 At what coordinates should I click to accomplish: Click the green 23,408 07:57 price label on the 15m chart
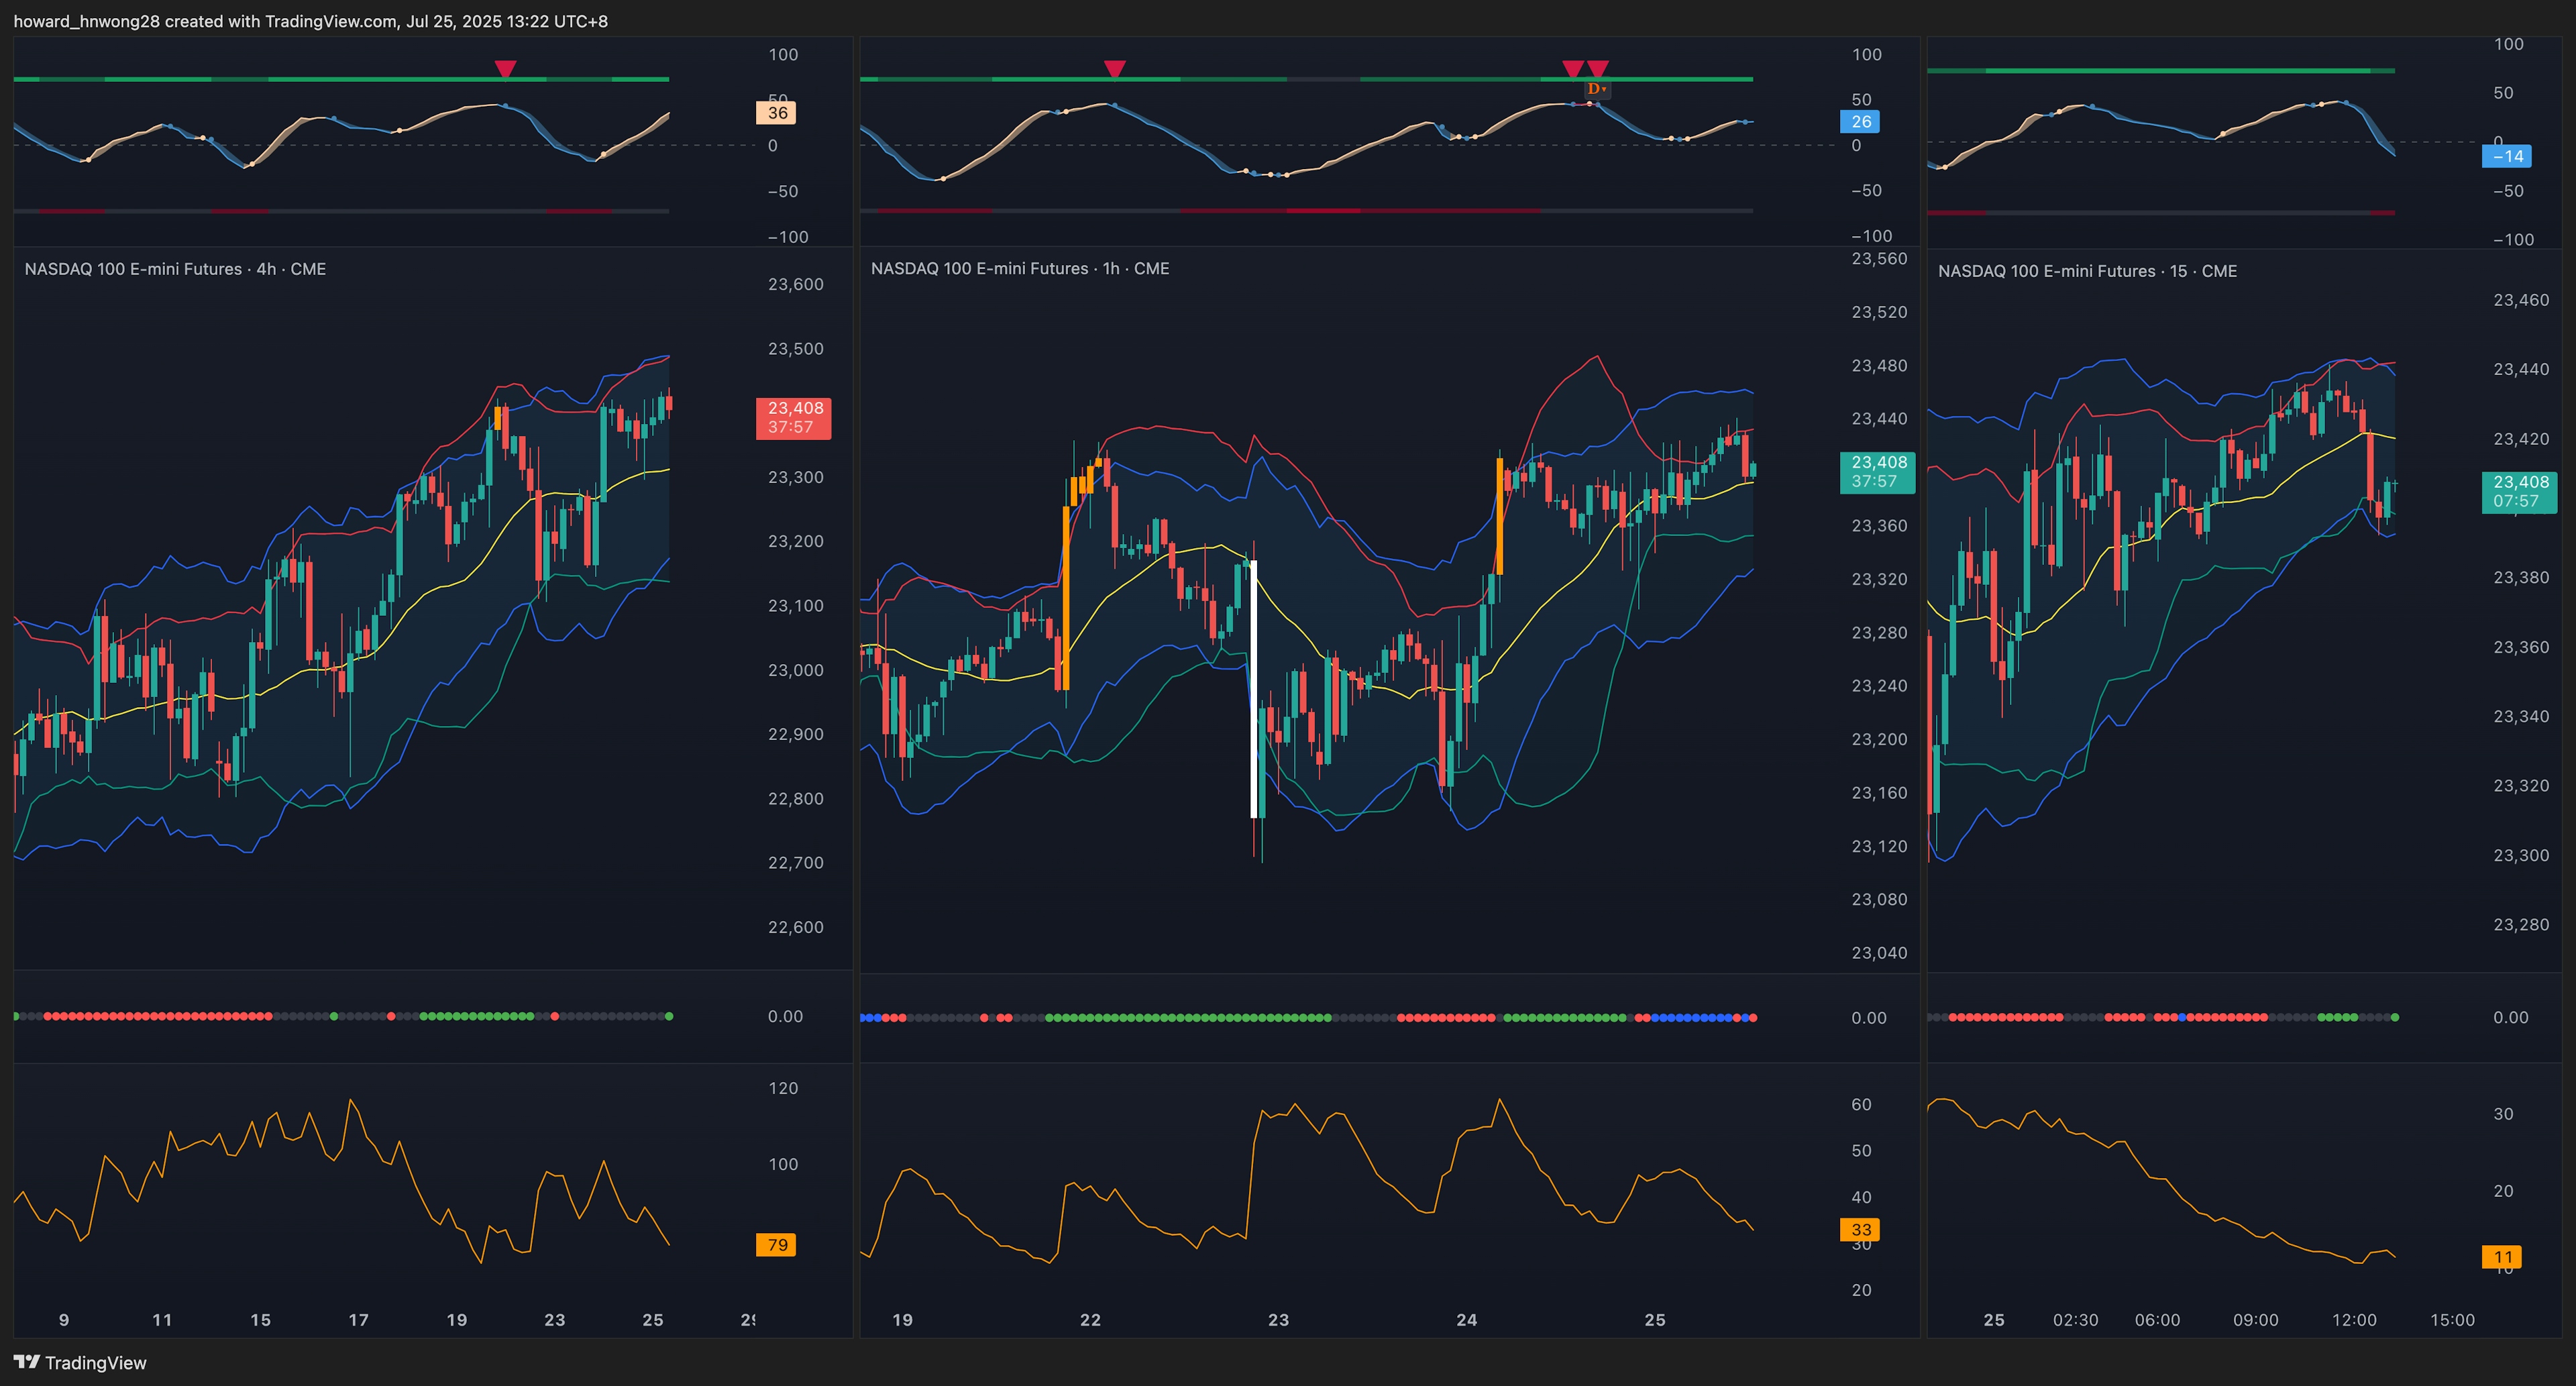(x=2520, y=492)
